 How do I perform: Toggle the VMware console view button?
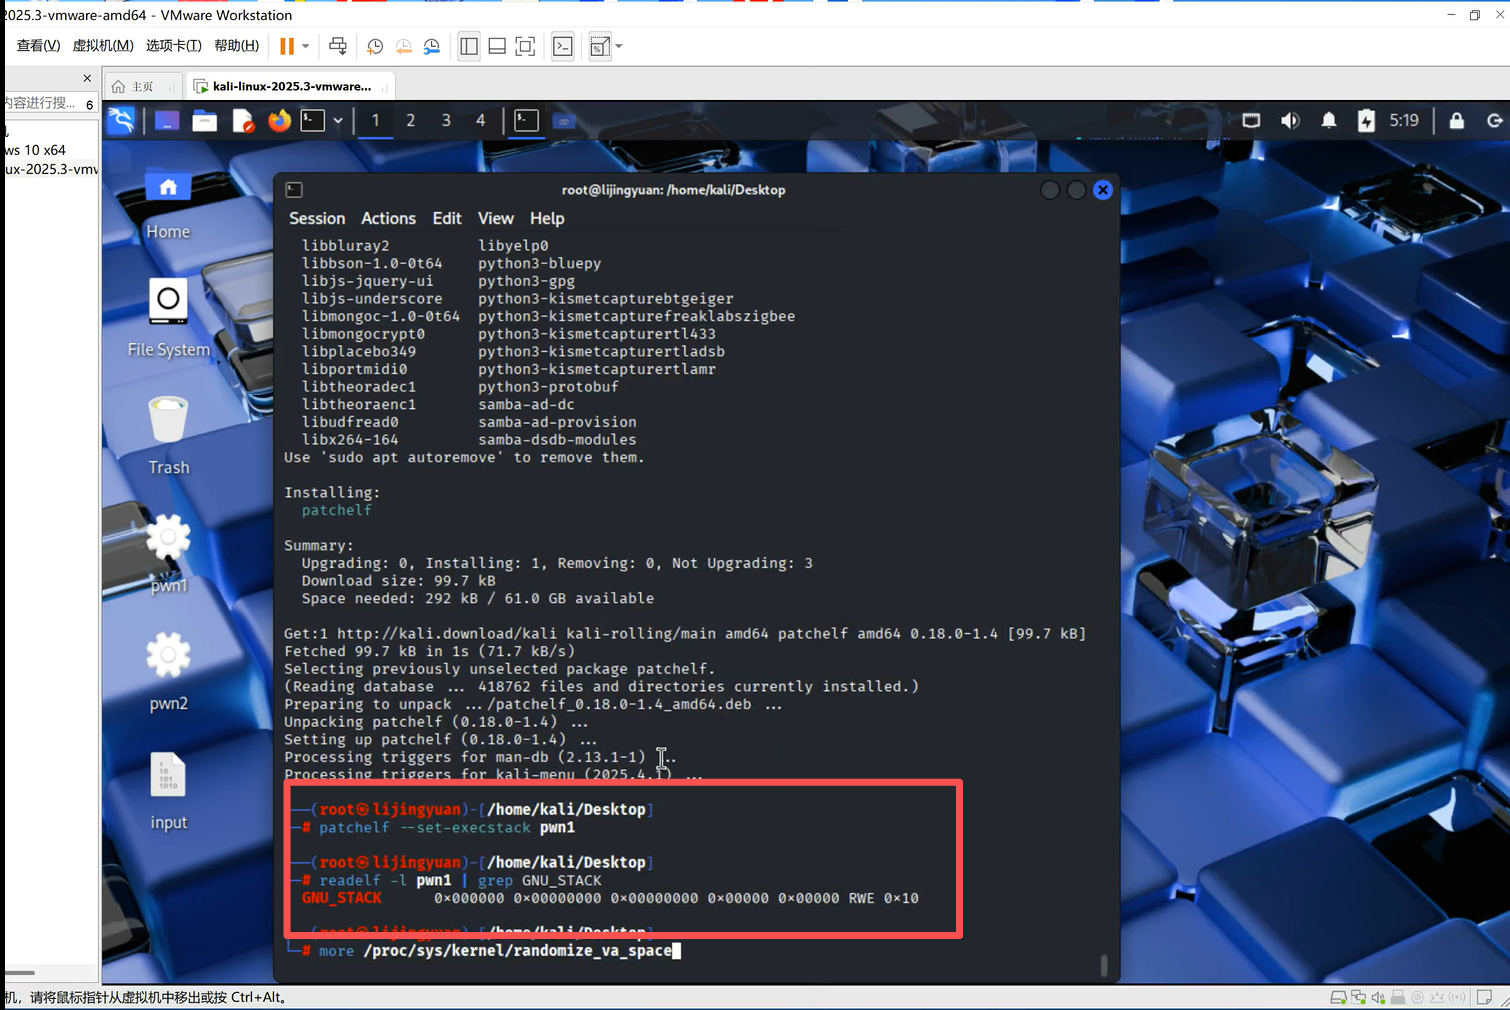563,46
